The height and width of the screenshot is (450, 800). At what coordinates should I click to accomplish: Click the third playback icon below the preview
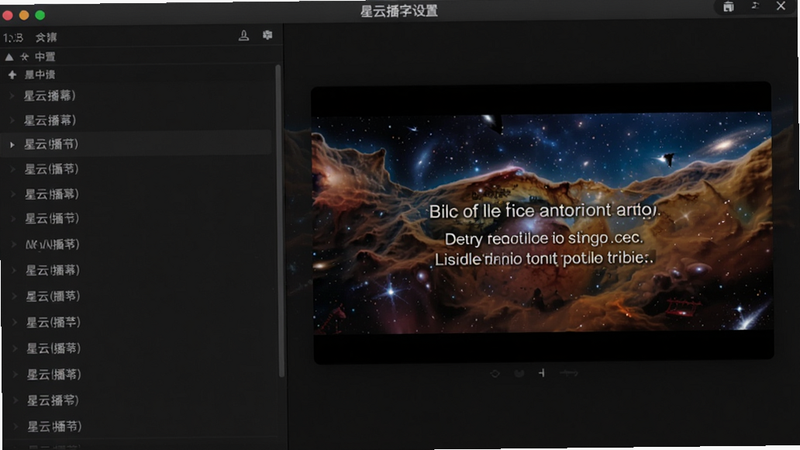click(x=542, y=373)
